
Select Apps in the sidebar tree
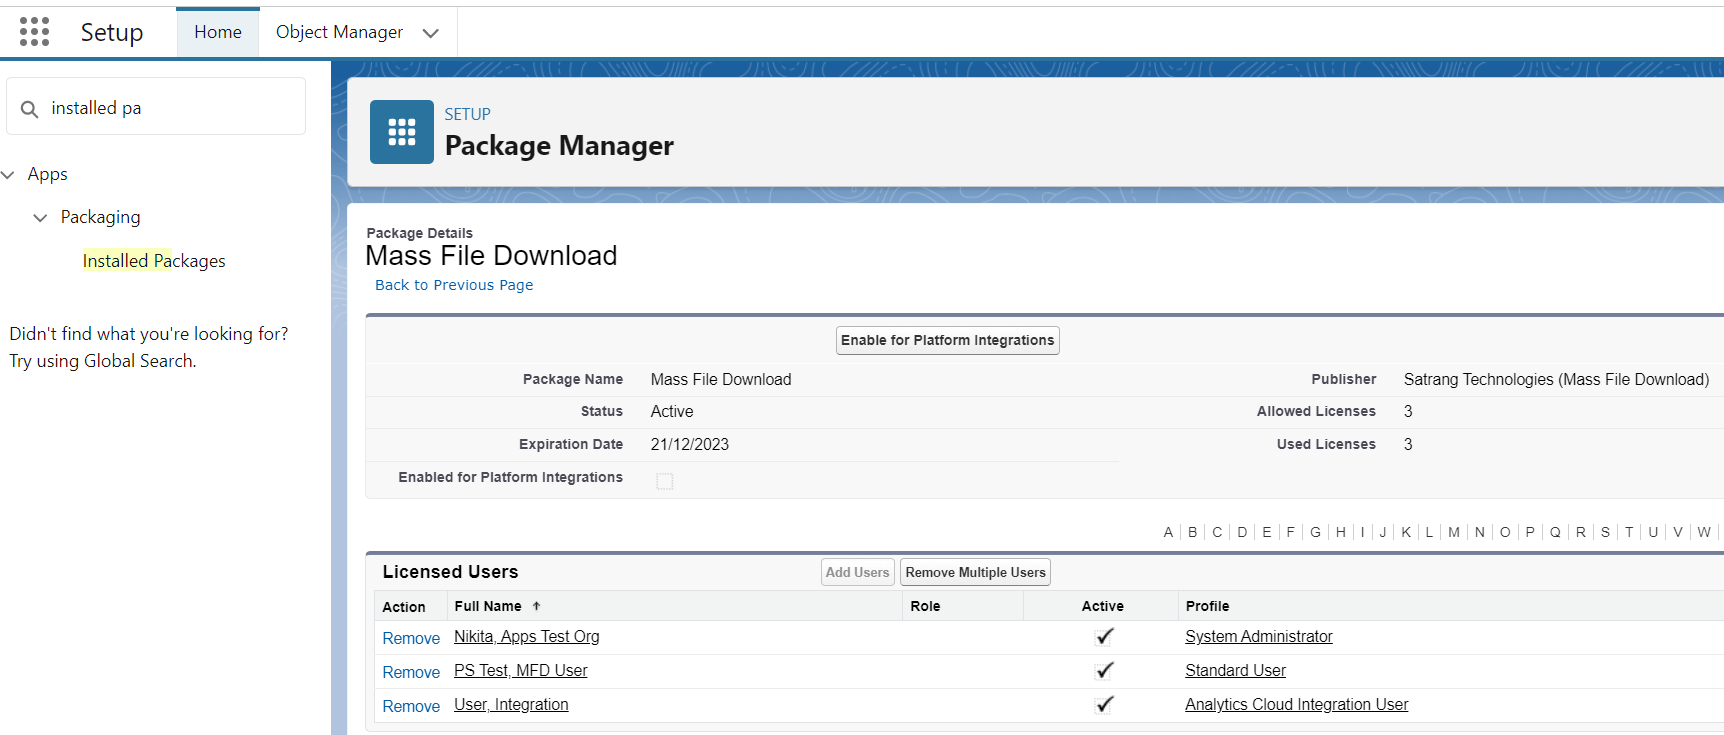click(47, 174)
